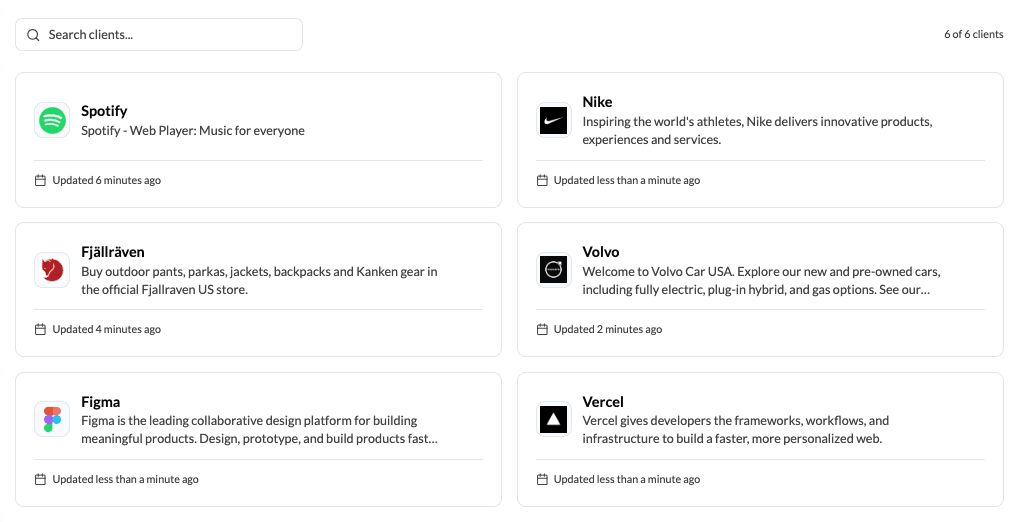
Task: Click the Vercel description text
Action: [x=735, y=429]
